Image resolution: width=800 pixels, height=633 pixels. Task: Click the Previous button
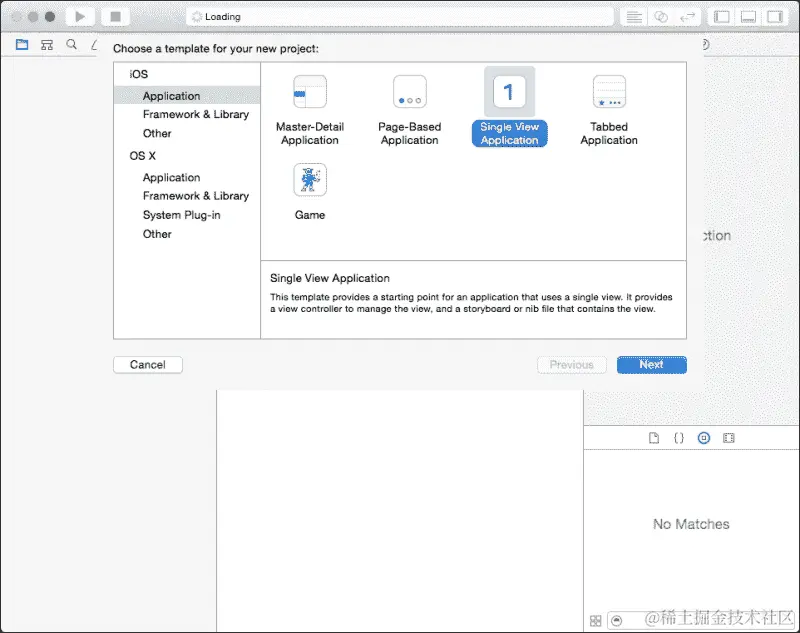point(572,365)
